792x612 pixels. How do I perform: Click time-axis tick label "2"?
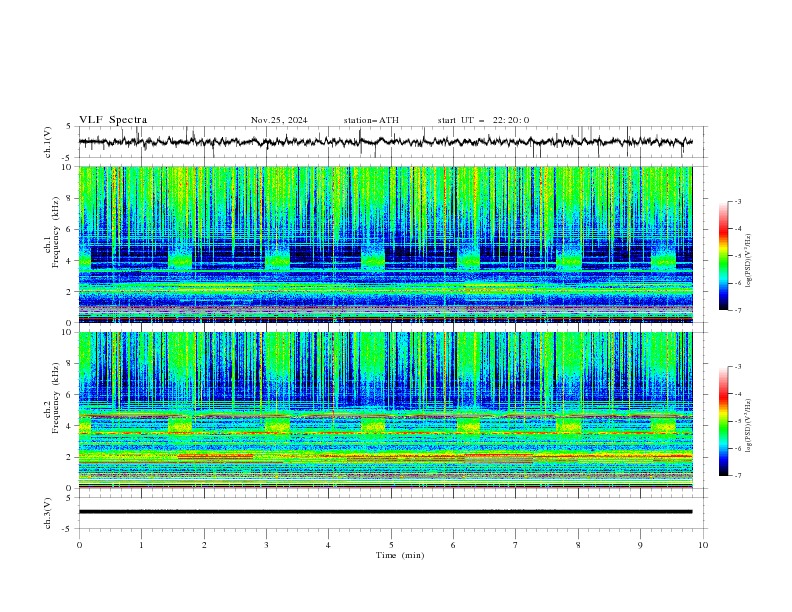point(204,545)
